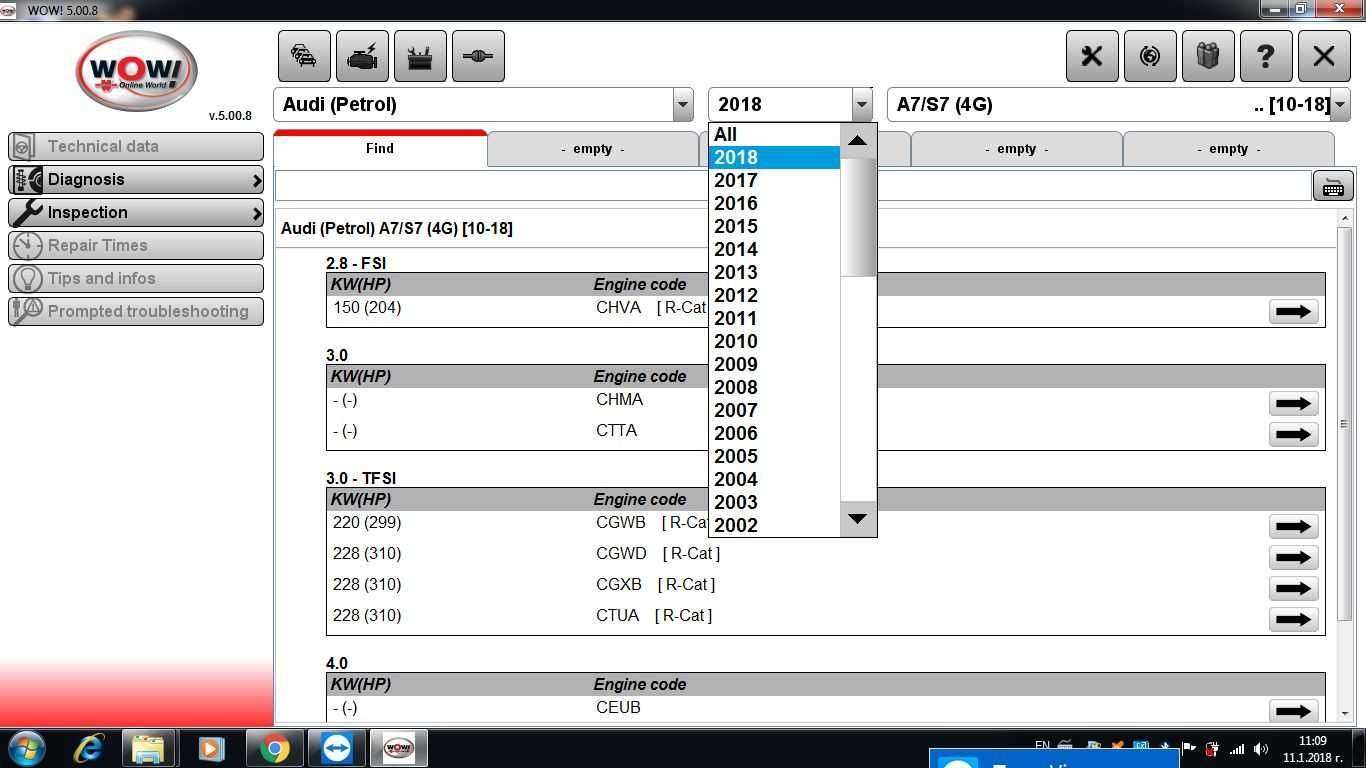Select year 2003 in the list
Image resolution: width=1366 pixels, height=768 pixels.
point(774,502)
